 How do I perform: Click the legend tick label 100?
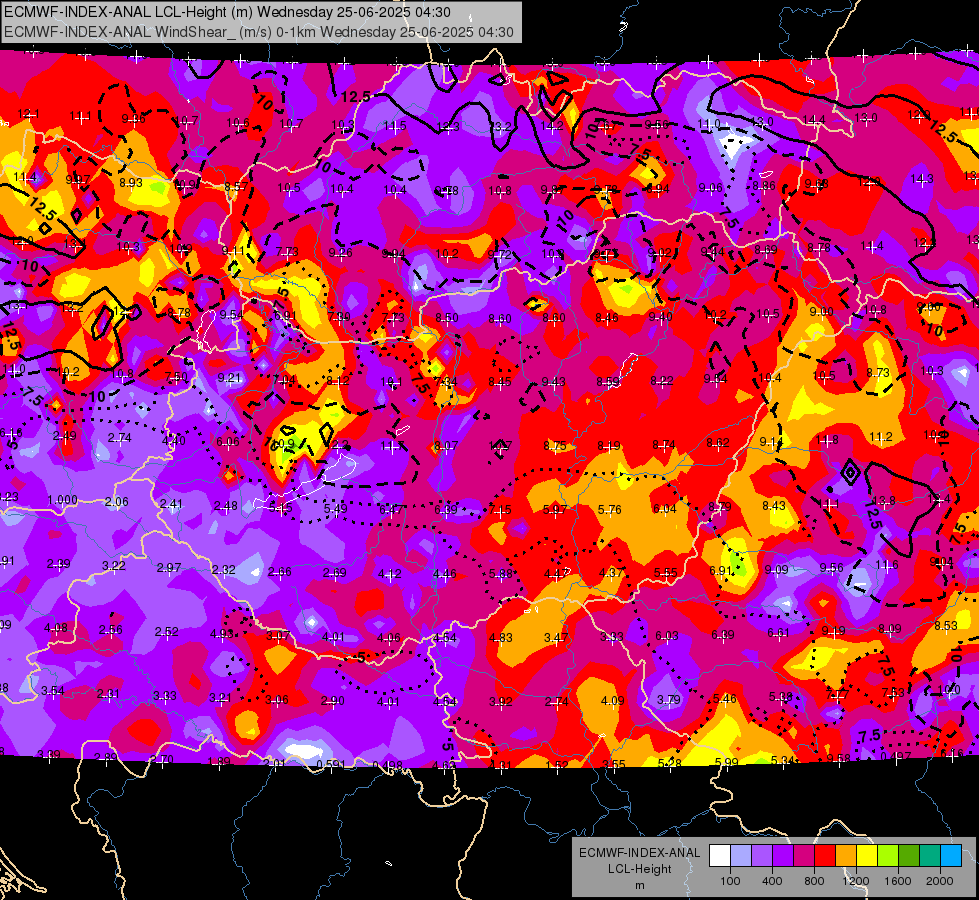[x=730, y=881]
